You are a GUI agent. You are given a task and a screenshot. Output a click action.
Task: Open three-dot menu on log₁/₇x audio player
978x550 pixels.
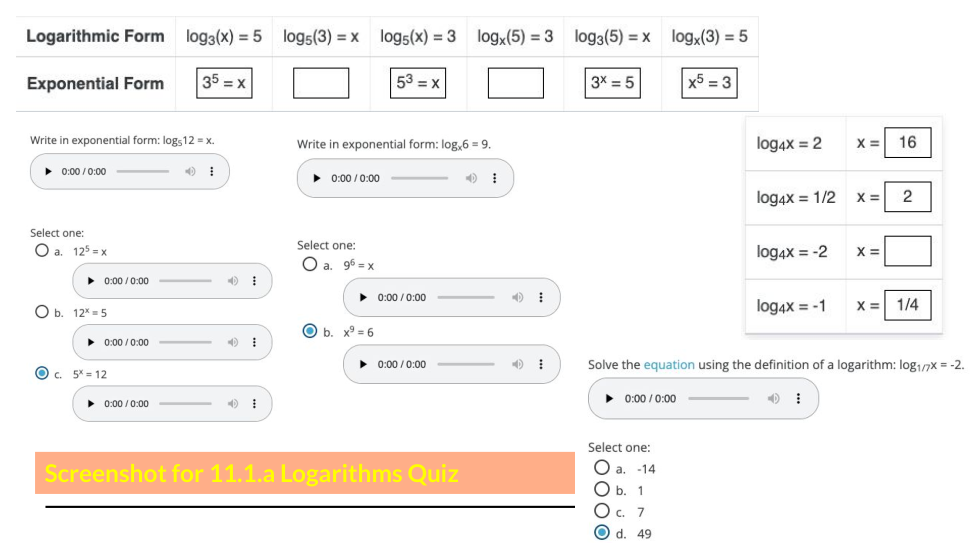[797, 398]
